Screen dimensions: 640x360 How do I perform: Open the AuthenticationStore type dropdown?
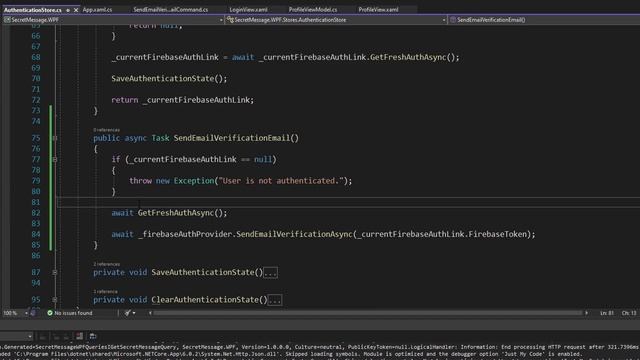[x=336, y=20]
